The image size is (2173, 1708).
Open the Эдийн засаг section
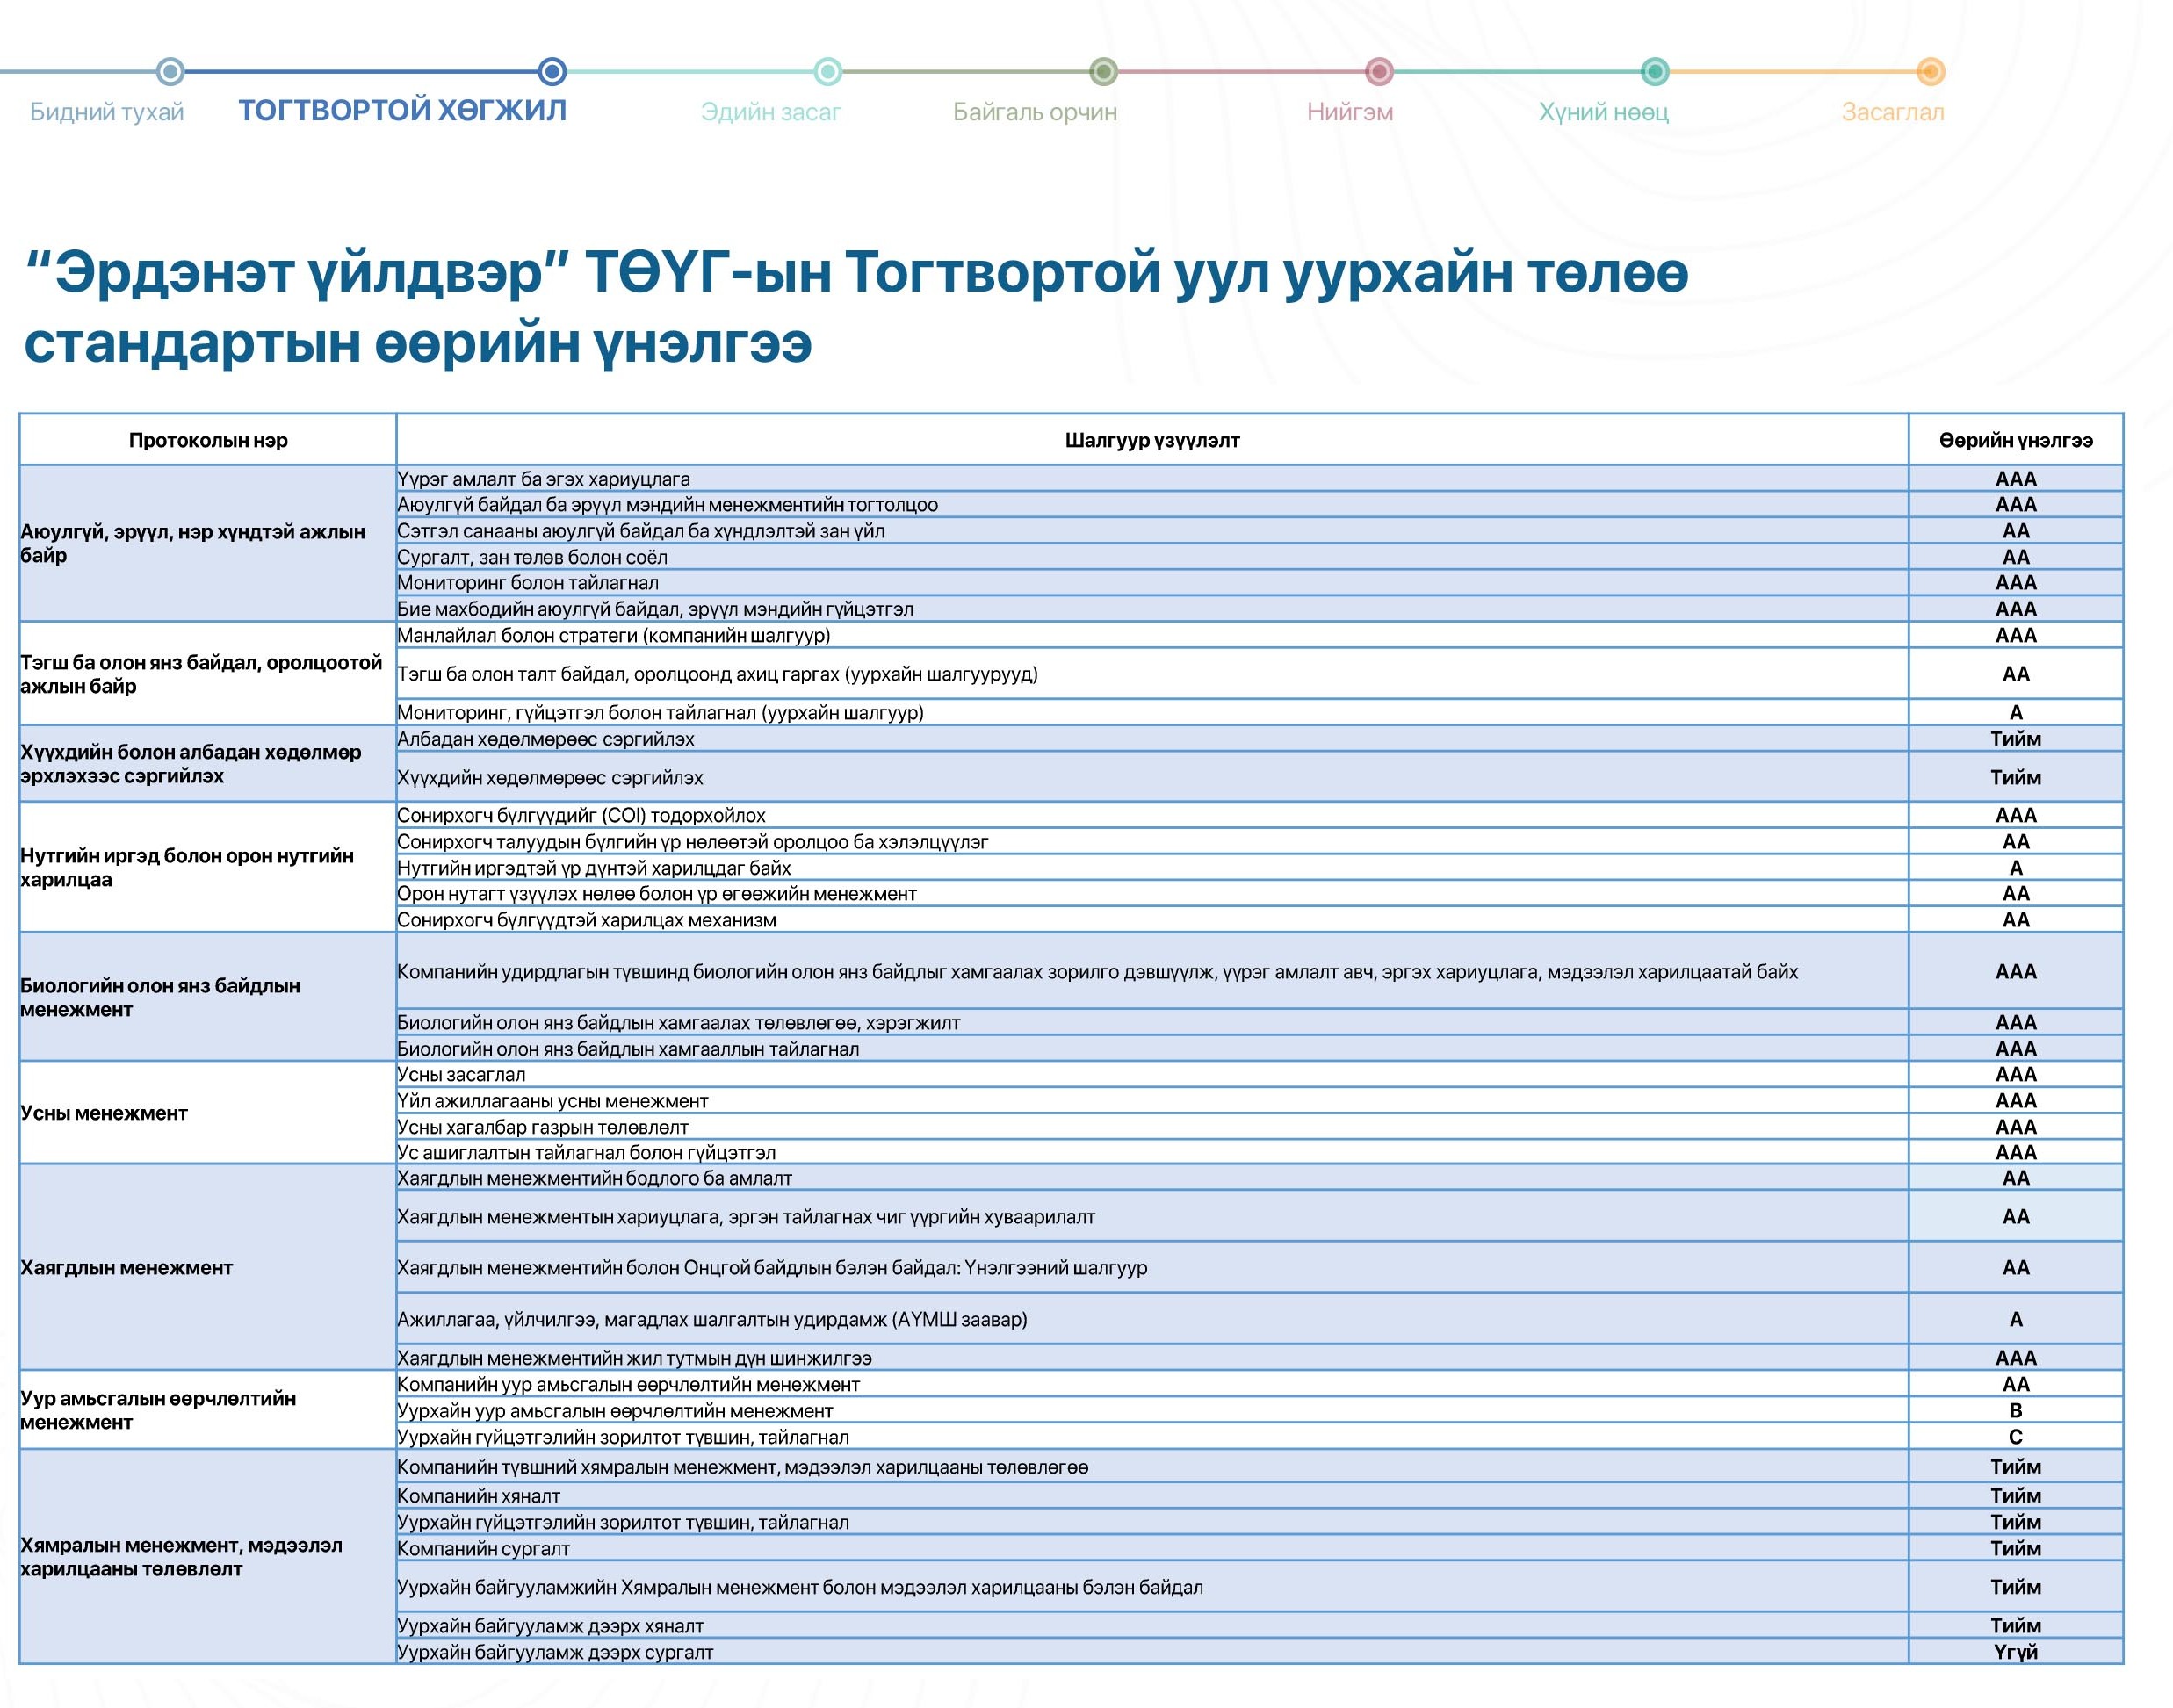(771, 112)
